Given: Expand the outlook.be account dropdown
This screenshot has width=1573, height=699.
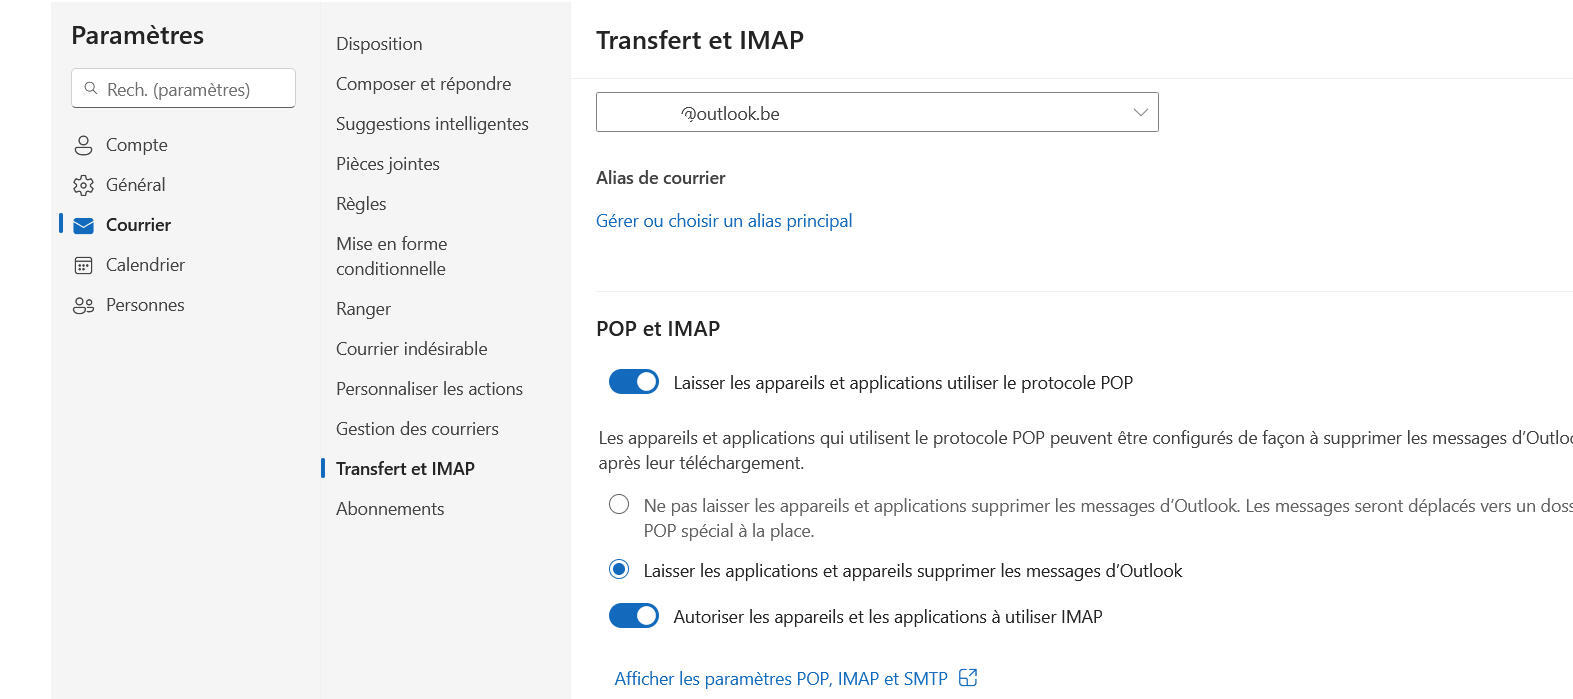Looking at the screenshot, I should [1139, 112].
